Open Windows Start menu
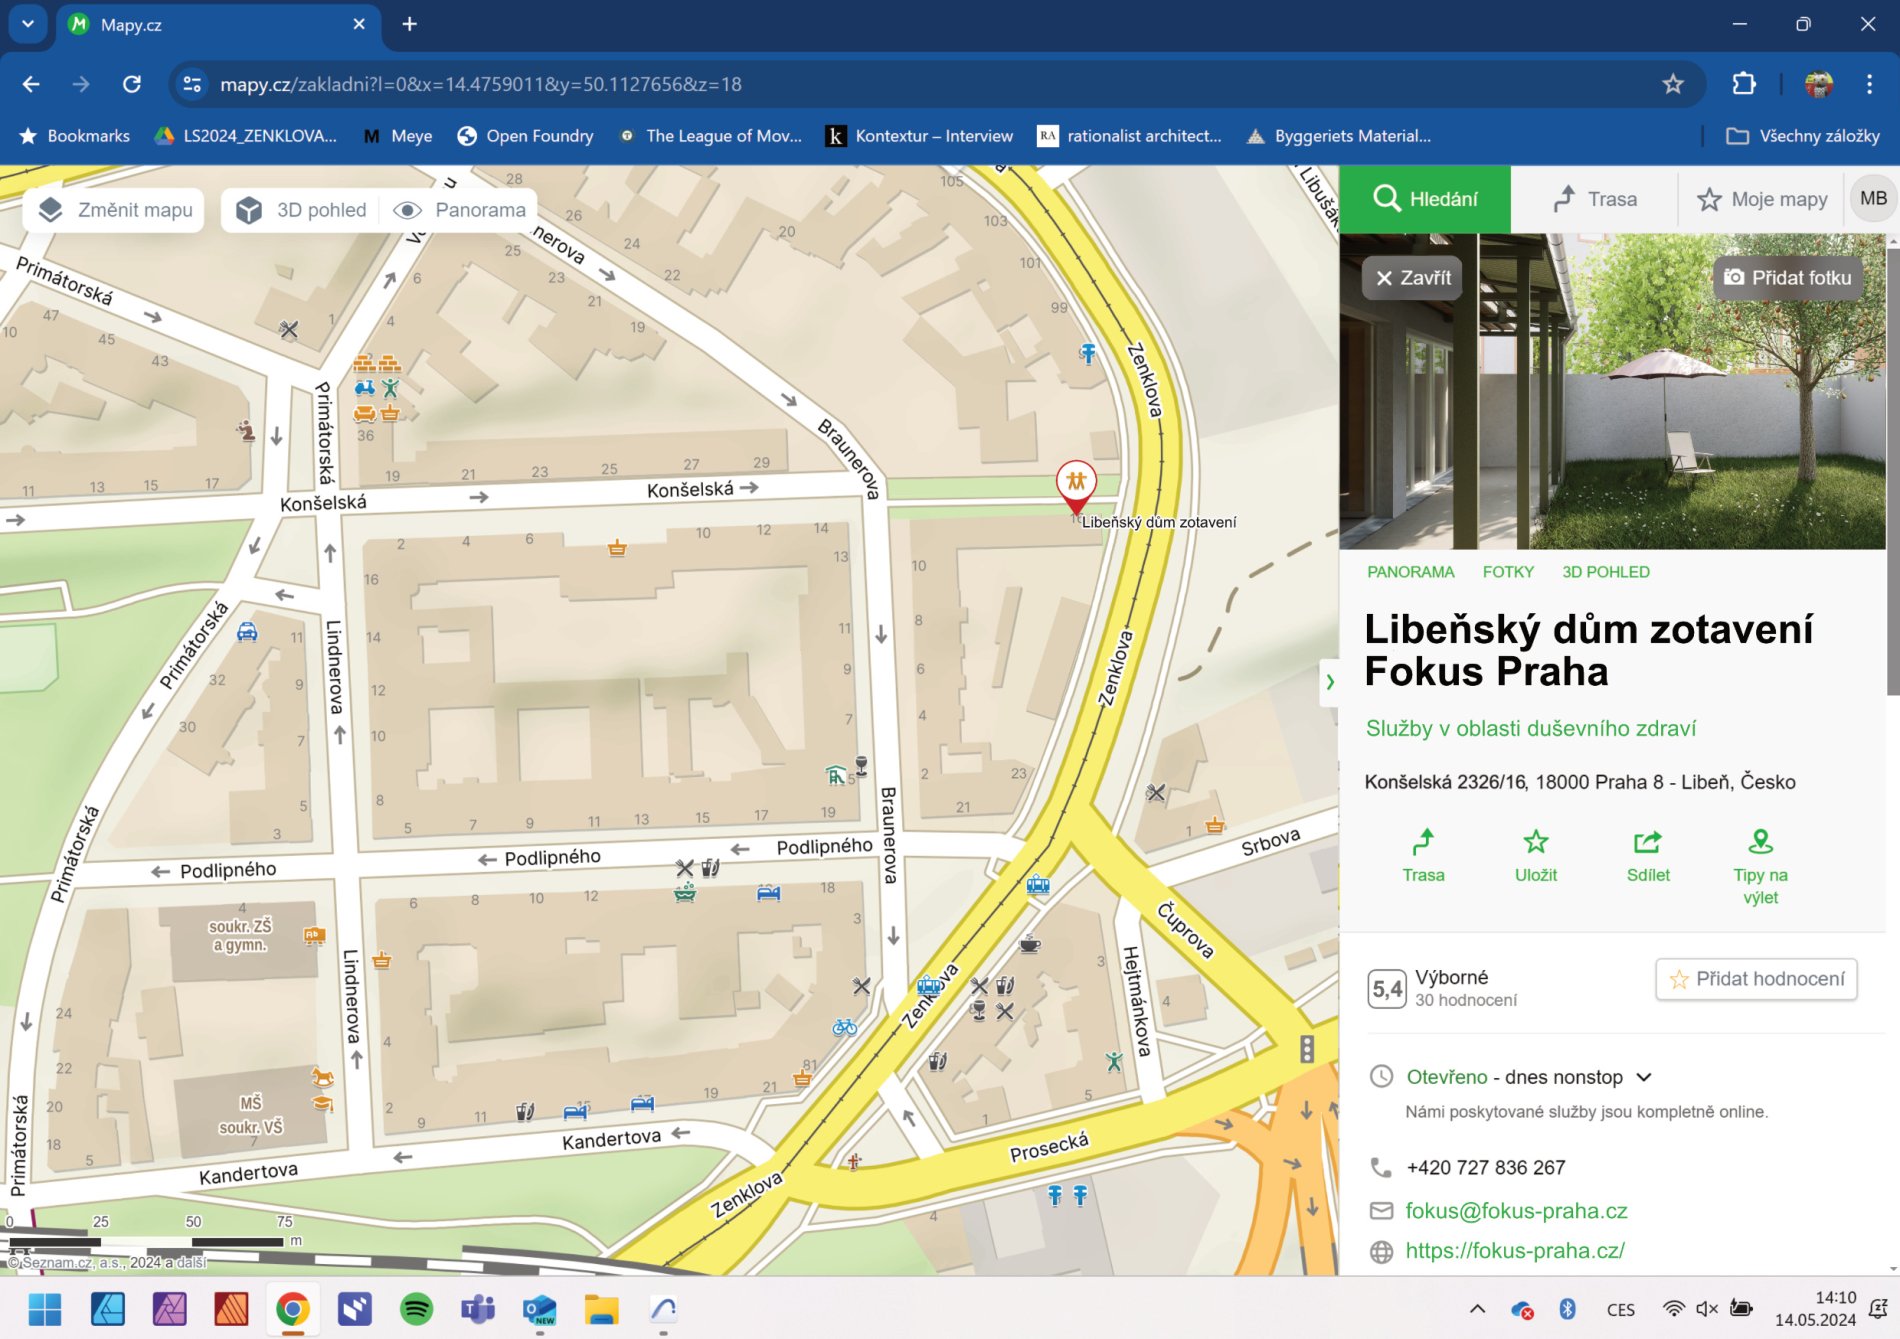 [45, 1309]
